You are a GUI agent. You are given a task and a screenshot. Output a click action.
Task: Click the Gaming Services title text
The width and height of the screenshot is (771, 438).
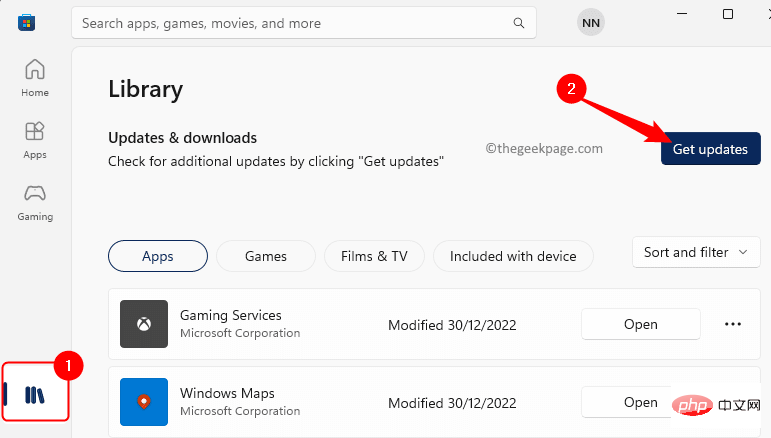tap(231, 315)
